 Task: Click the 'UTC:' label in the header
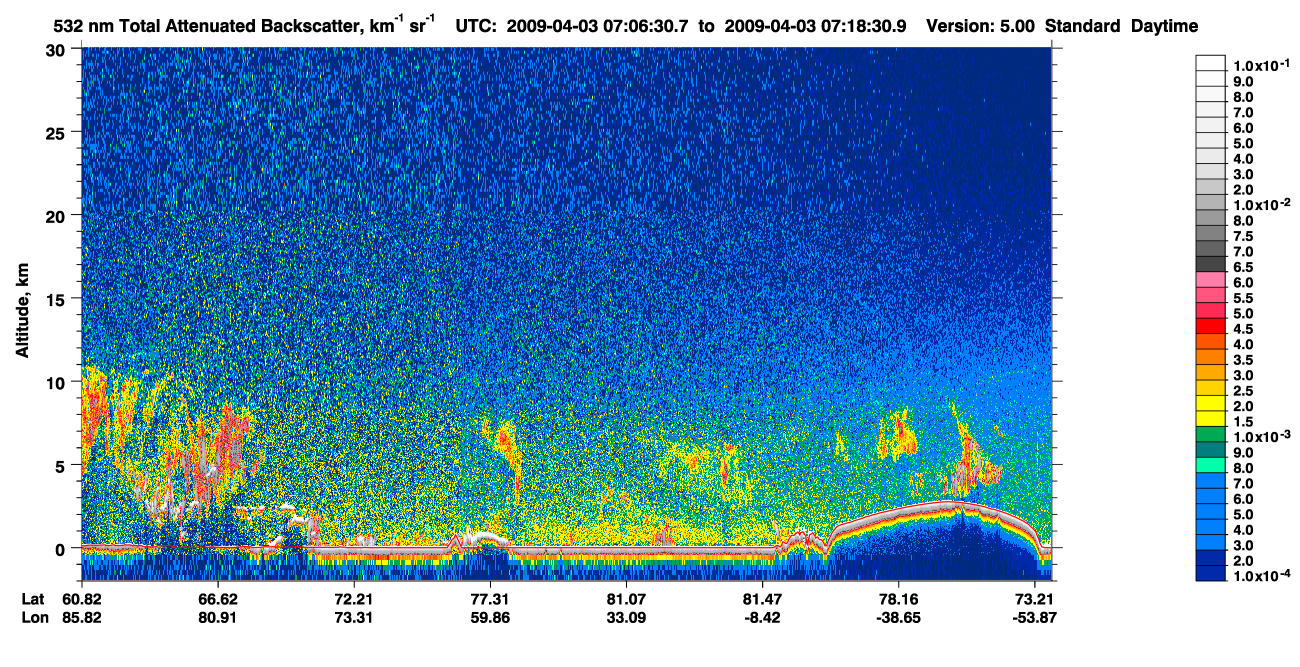tap(476, 27)
